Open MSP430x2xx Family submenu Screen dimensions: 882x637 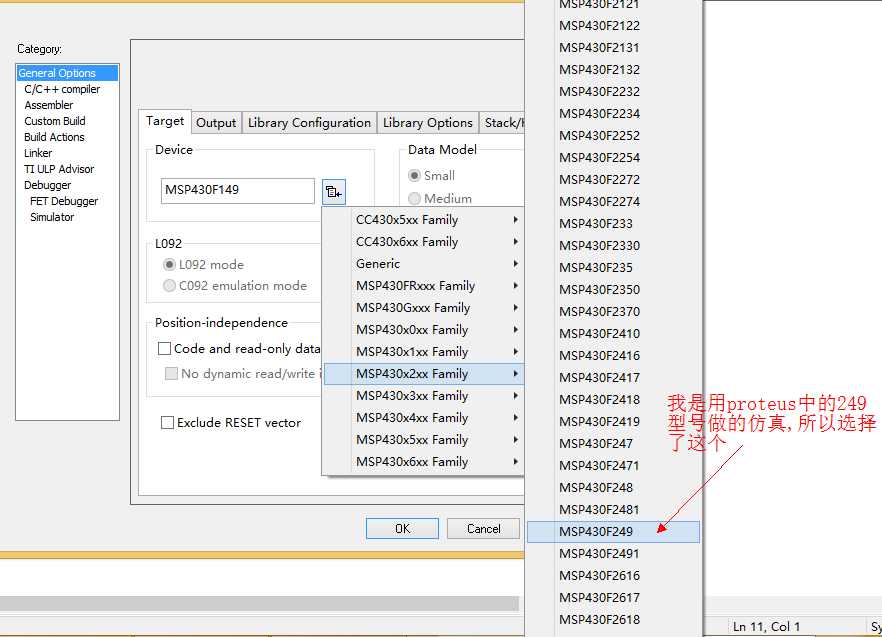pos(424,374)
